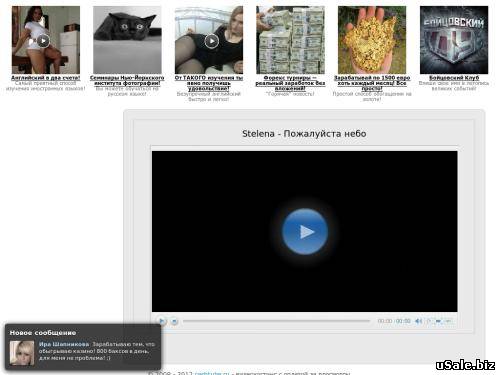Click the fullscreen icon at player controls' right end

point(449,321)
